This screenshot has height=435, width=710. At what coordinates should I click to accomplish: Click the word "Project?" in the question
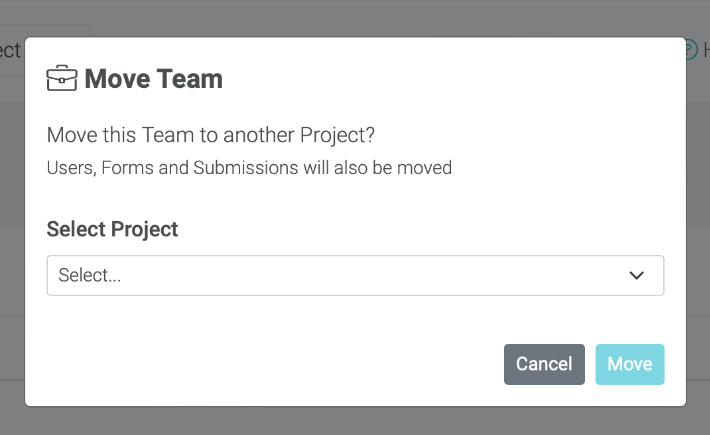point(337,135)
